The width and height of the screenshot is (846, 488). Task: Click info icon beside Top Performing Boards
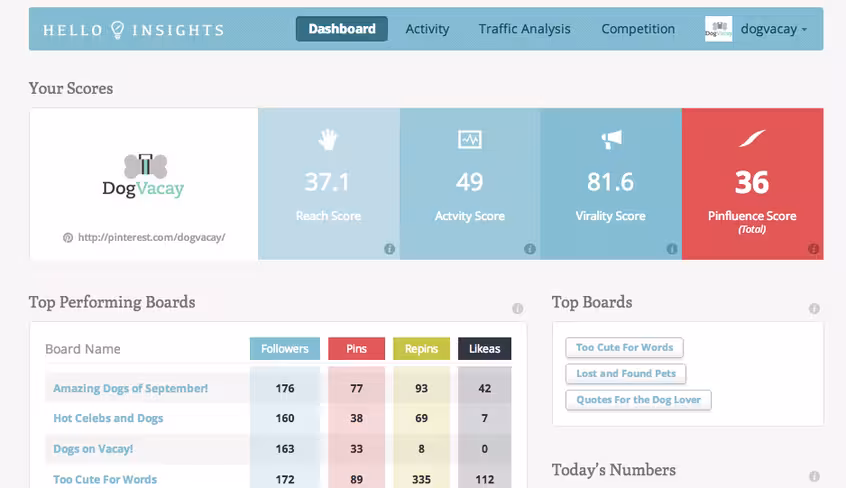pyautogui.click(x=517, y=308)
